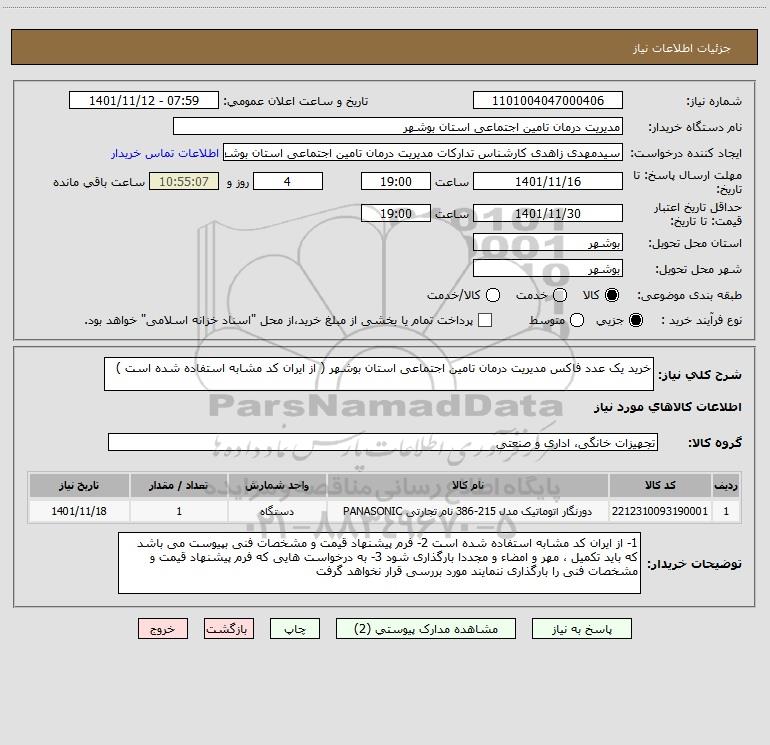Click item code 2212310093190001 cell
The width and height of the screenshot is (770, 745).
coord(660,511)
